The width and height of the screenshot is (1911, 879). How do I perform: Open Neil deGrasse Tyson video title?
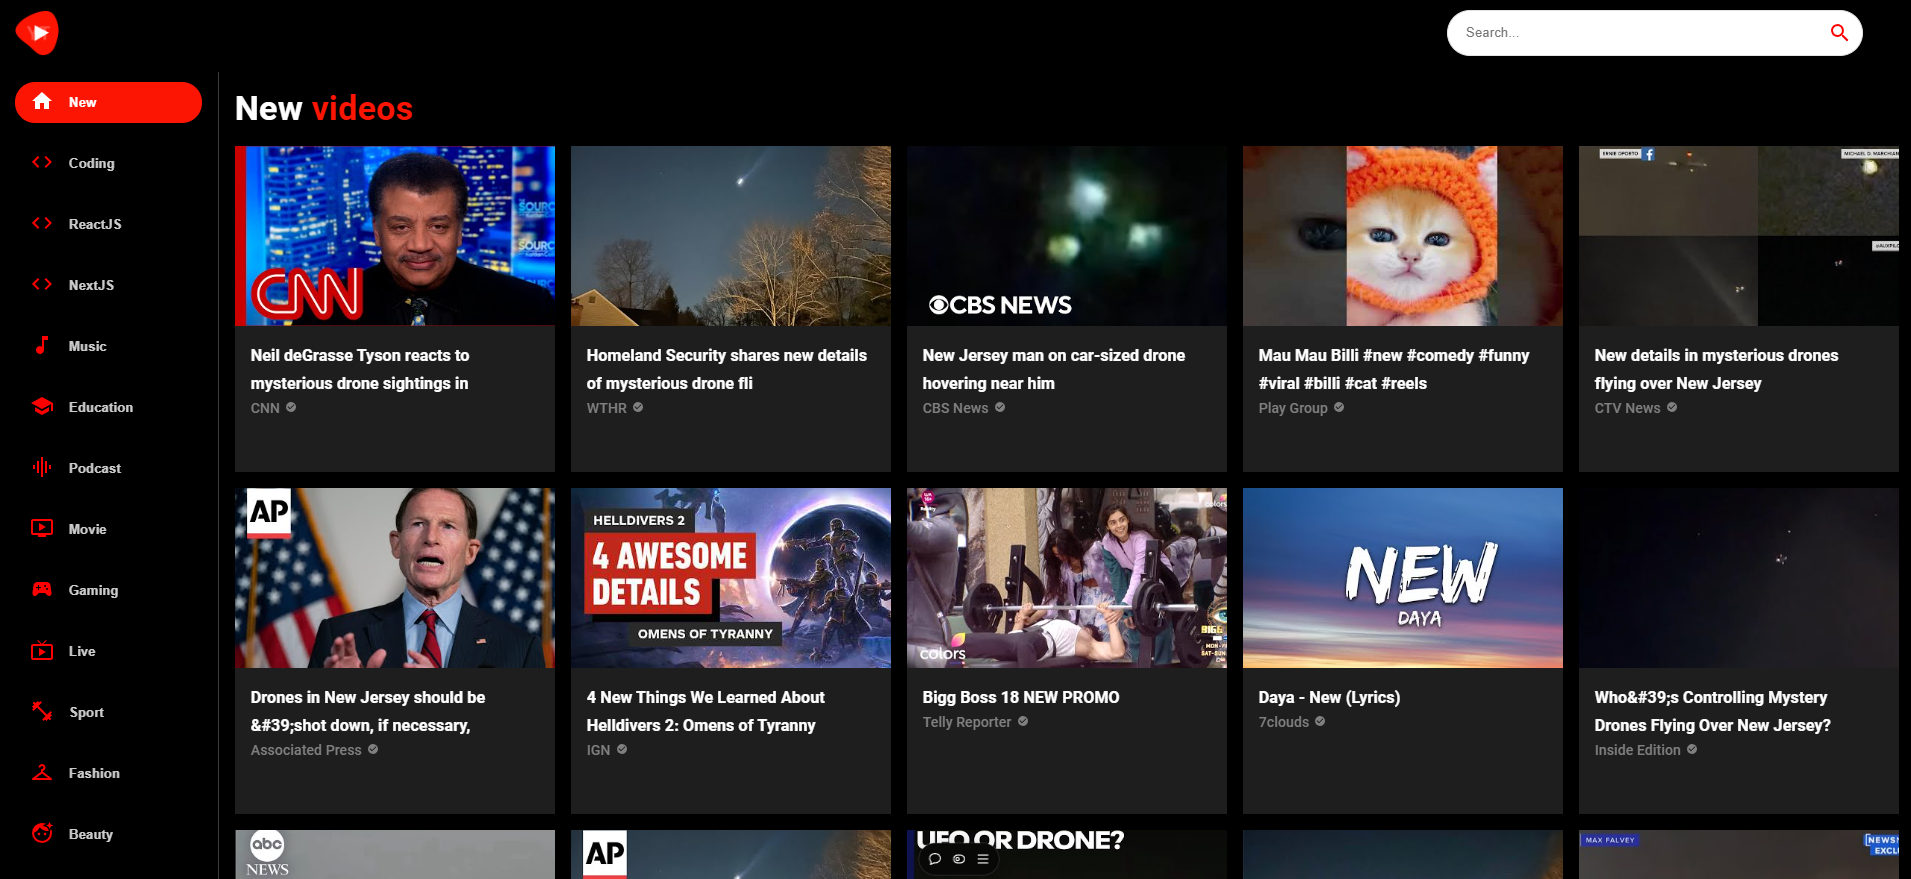pyautogui.click(x=360, y=369)
